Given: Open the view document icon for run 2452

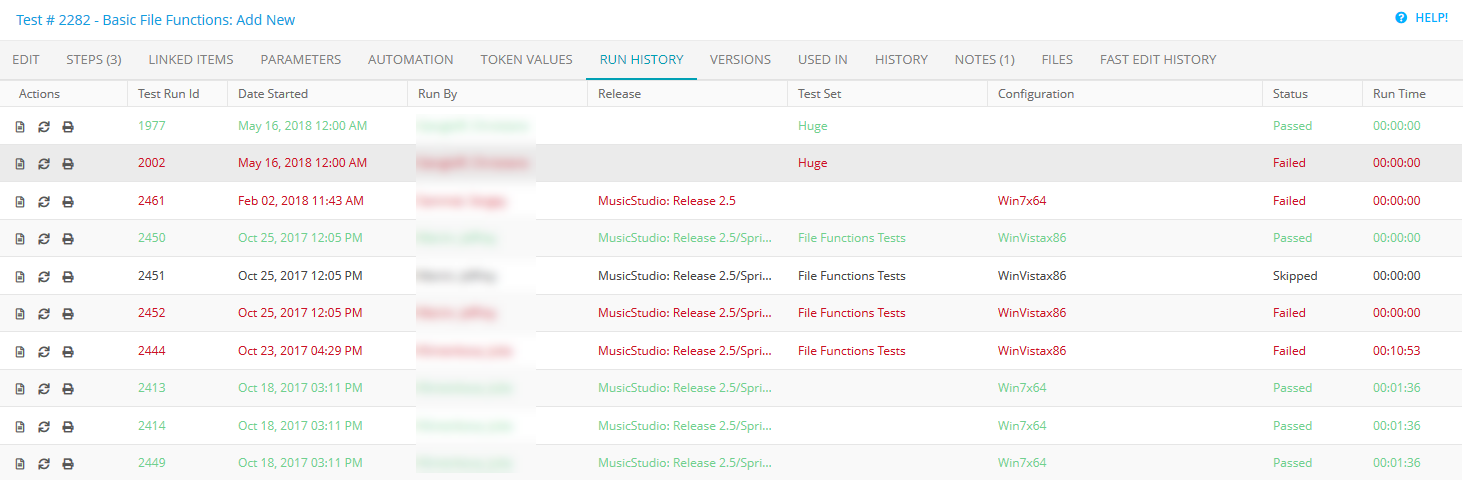Looking at the screenshot, I should (x=20, y=314).
